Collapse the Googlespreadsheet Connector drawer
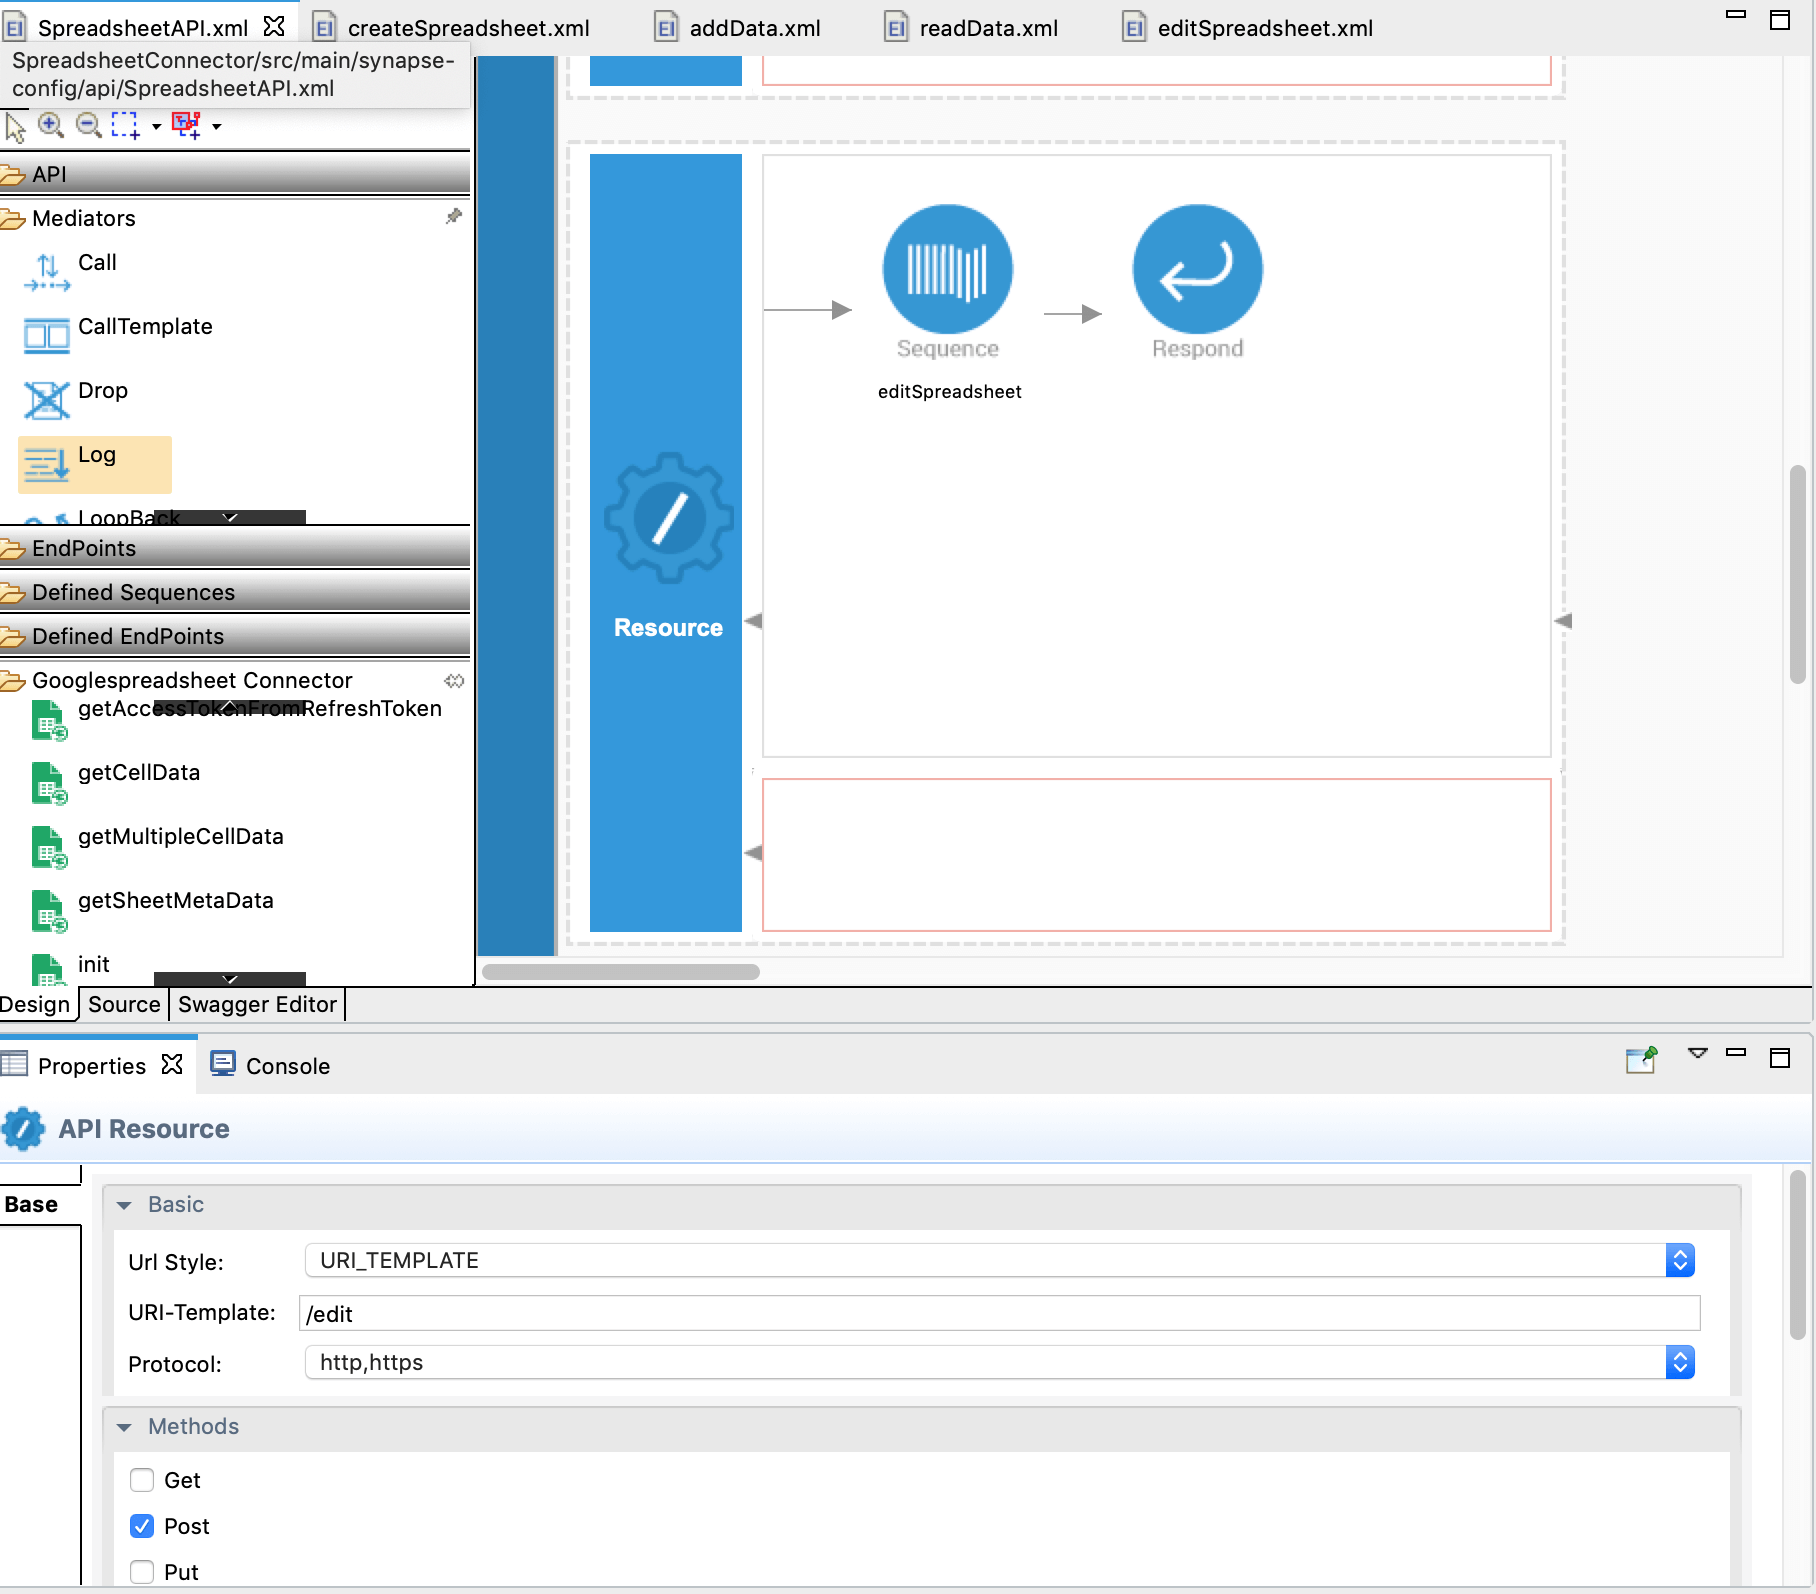 click(x=235, y=680)
